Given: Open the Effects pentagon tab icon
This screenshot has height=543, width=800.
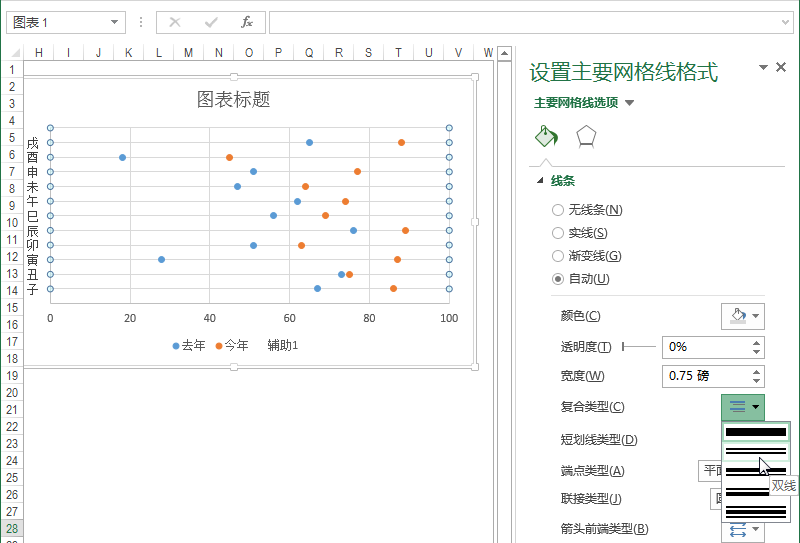Looking at the screenshot, I should pyautogui.click(x=586, y=137).
